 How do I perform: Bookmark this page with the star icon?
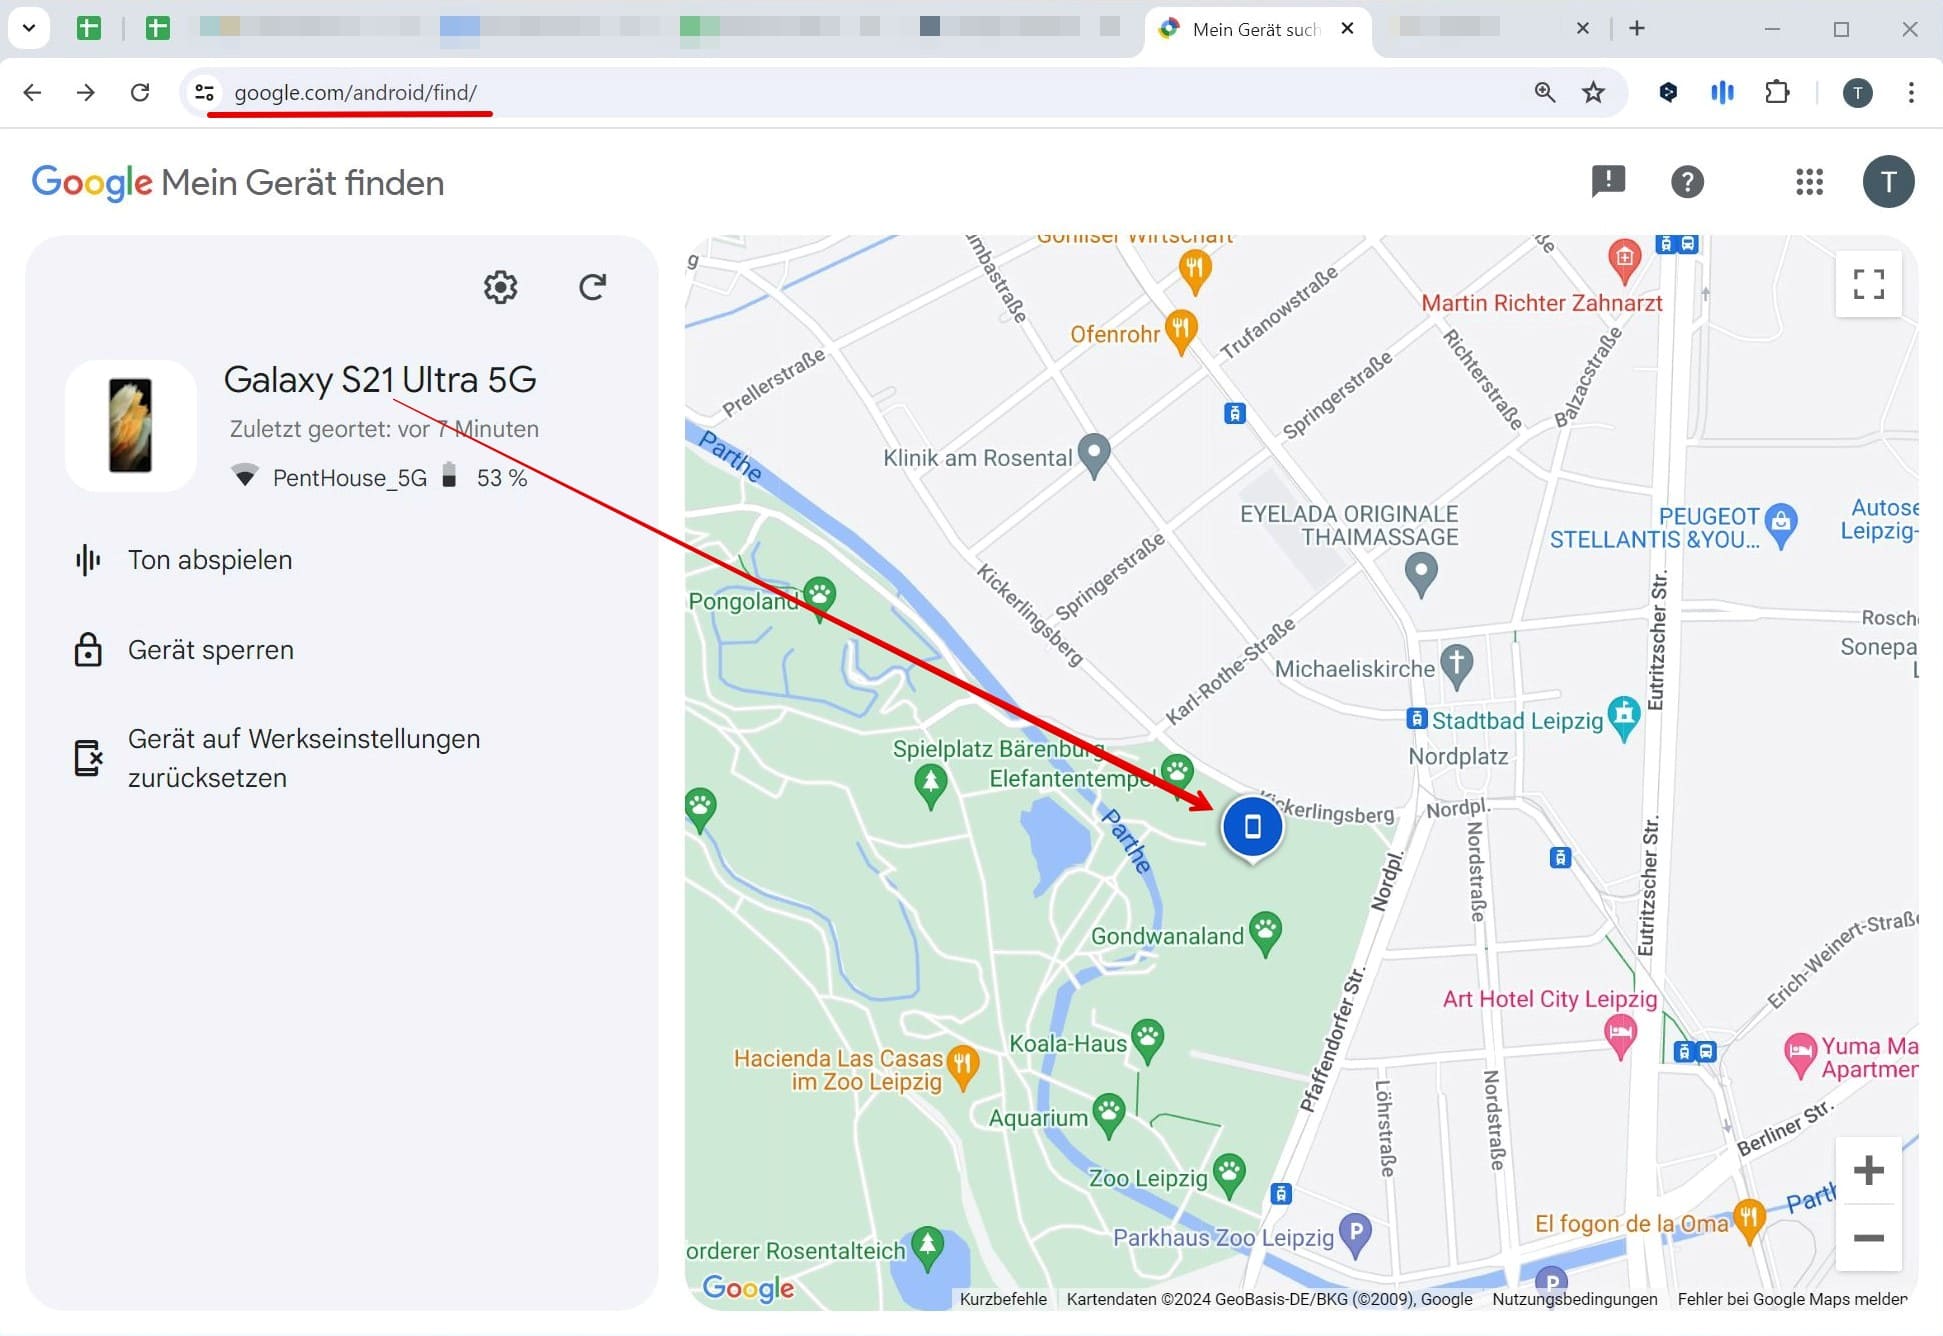(1593, 92)
